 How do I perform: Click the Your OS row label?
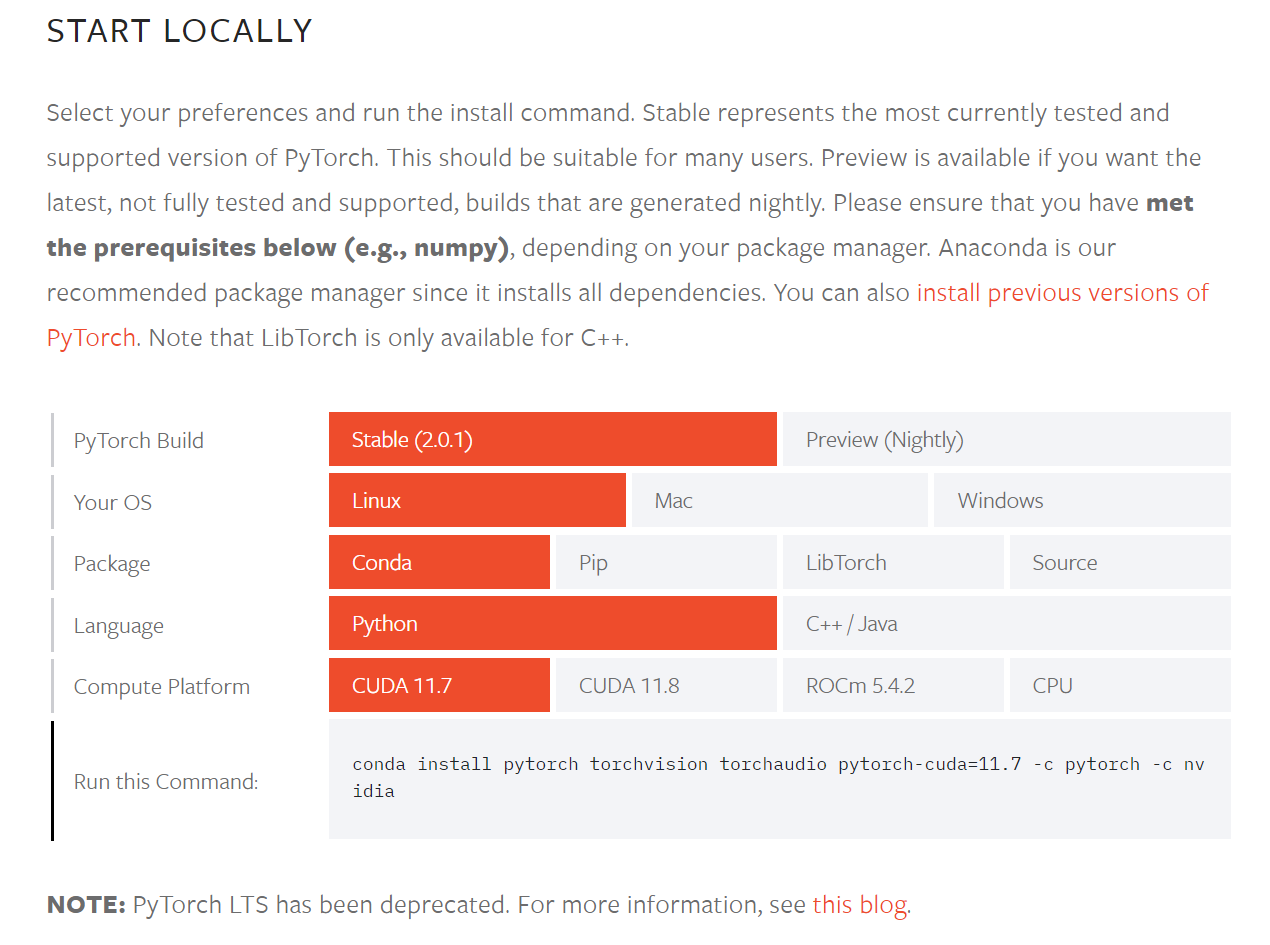pyautogui.click(x=113, y=502)
